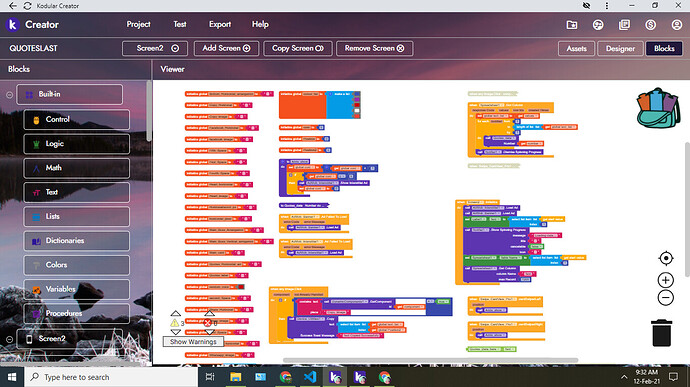Toggle the Show Warnings button
This screenshot has width=690, height=387.
[x=193, y=342]
